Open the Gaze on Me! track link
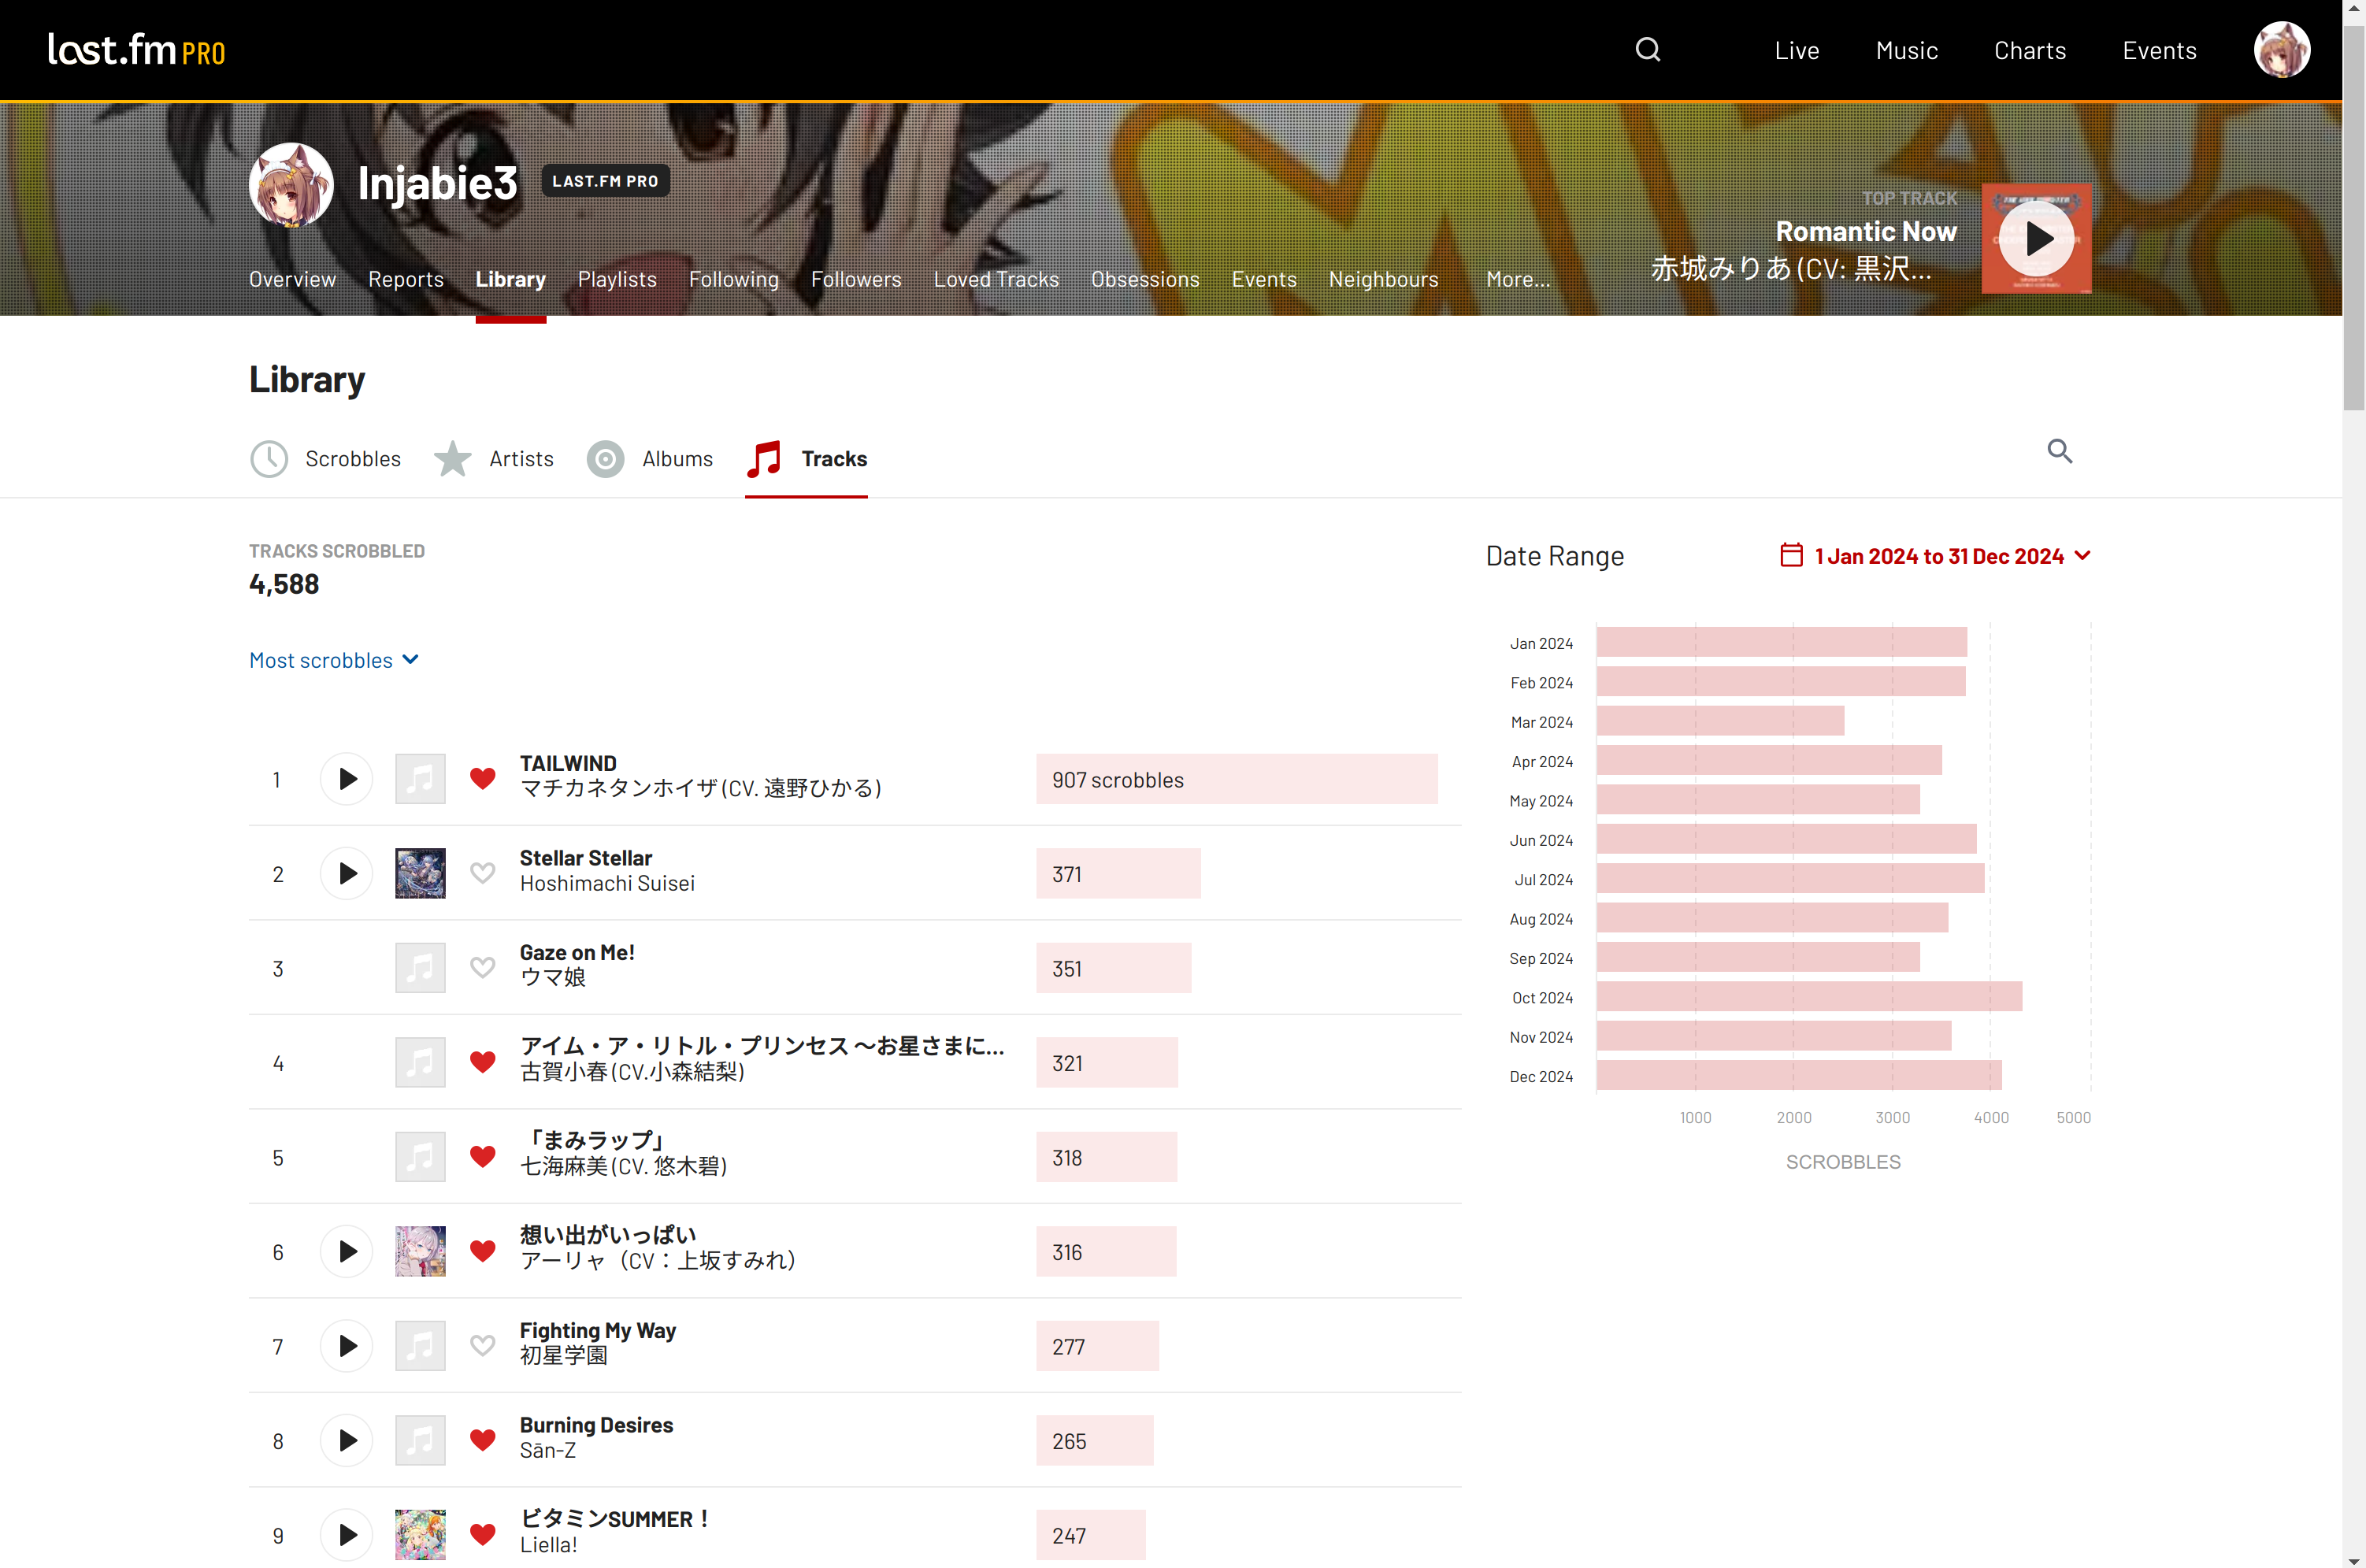2366x1568 pixels. (x=577, y=953)
